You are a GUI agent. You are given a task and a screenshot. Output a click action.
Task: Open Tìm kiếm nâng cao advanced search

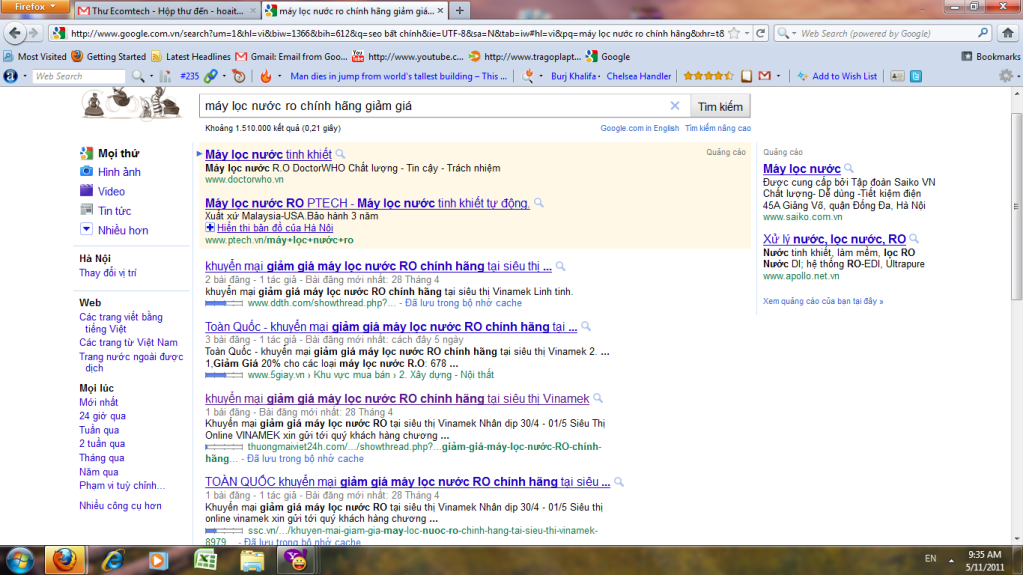(x=718, y=129)
